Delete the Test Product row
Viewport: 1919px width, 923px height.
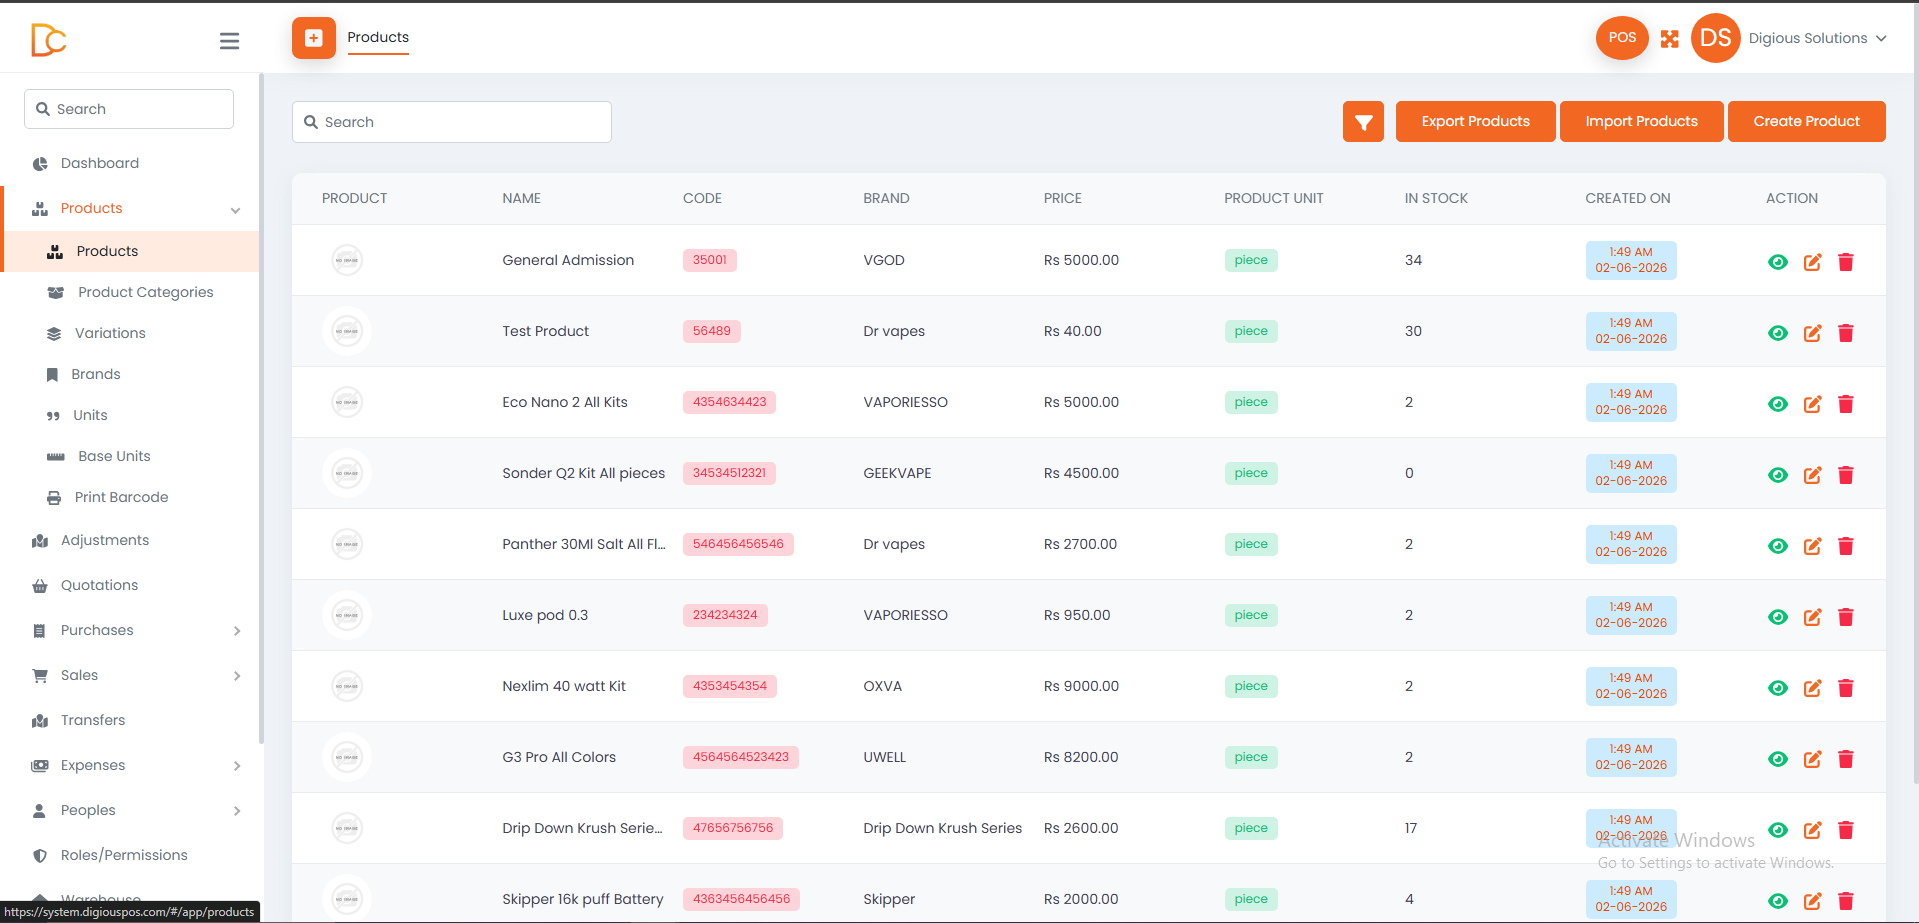click(1846, 333)
